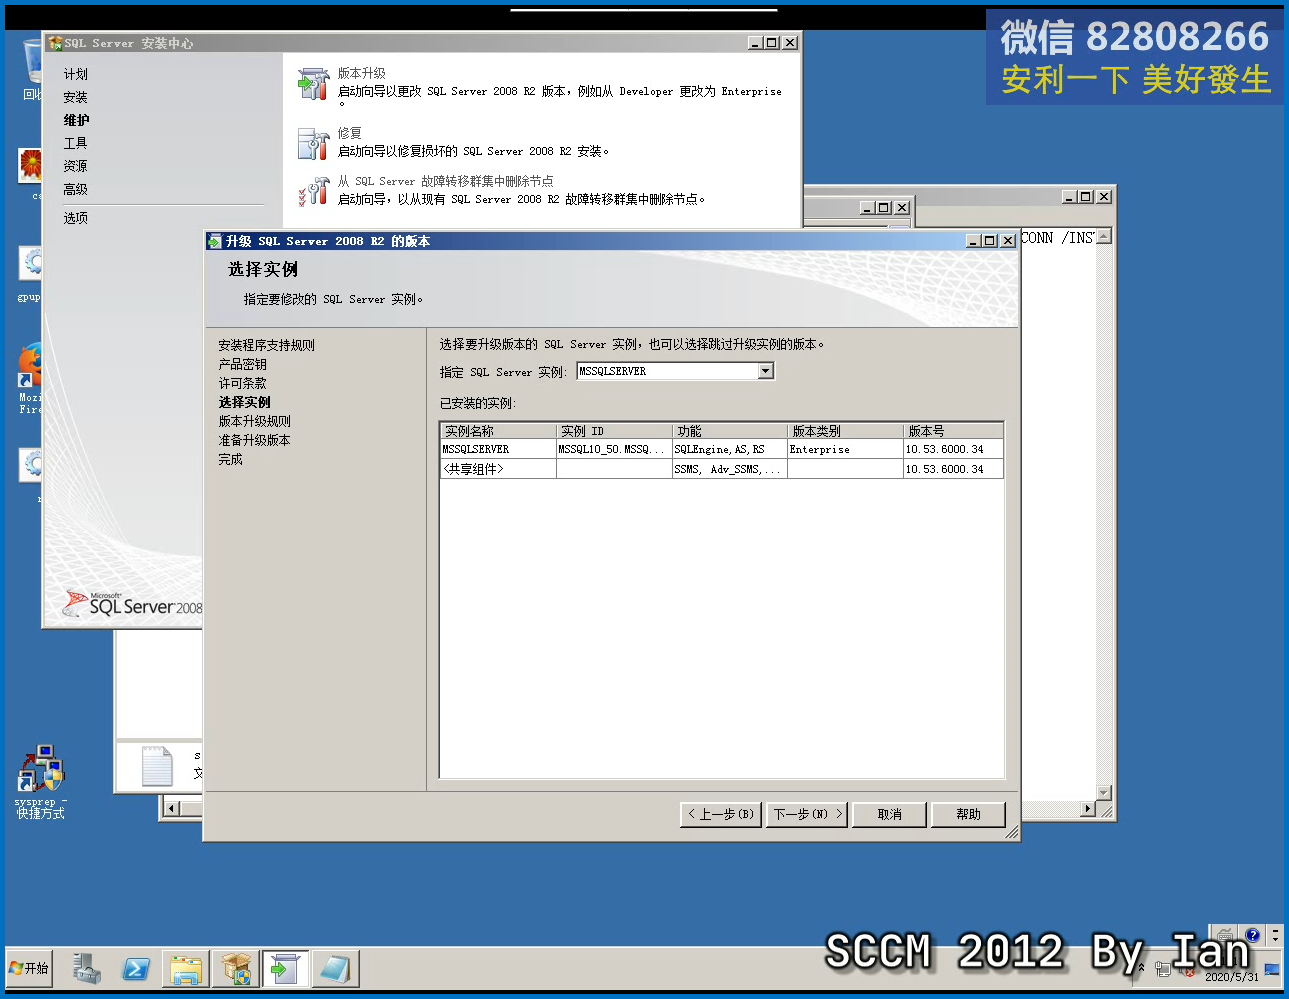Select the MSSQLSERVER instance row
The width and height of the screenshot is (1289, 999).
click(x=721, y=449)
